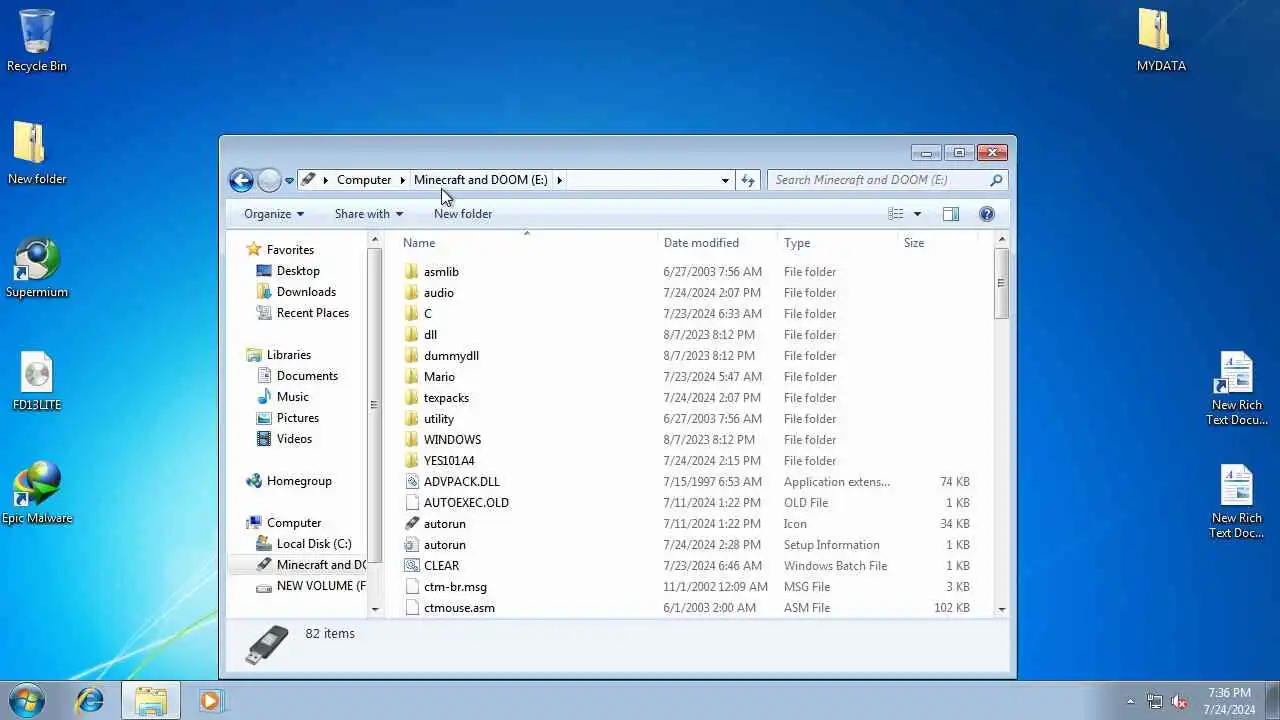Open Recent Places in navigation pane

pyautogui.click(x=313, y=313)
